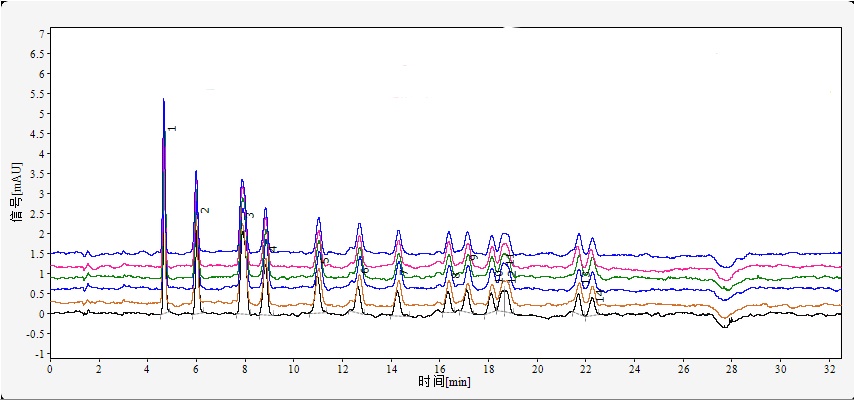The height and width of the screenshot is (400, 854).
Task: Click the 16 tick label on time axis
Action: coord(439,368)
